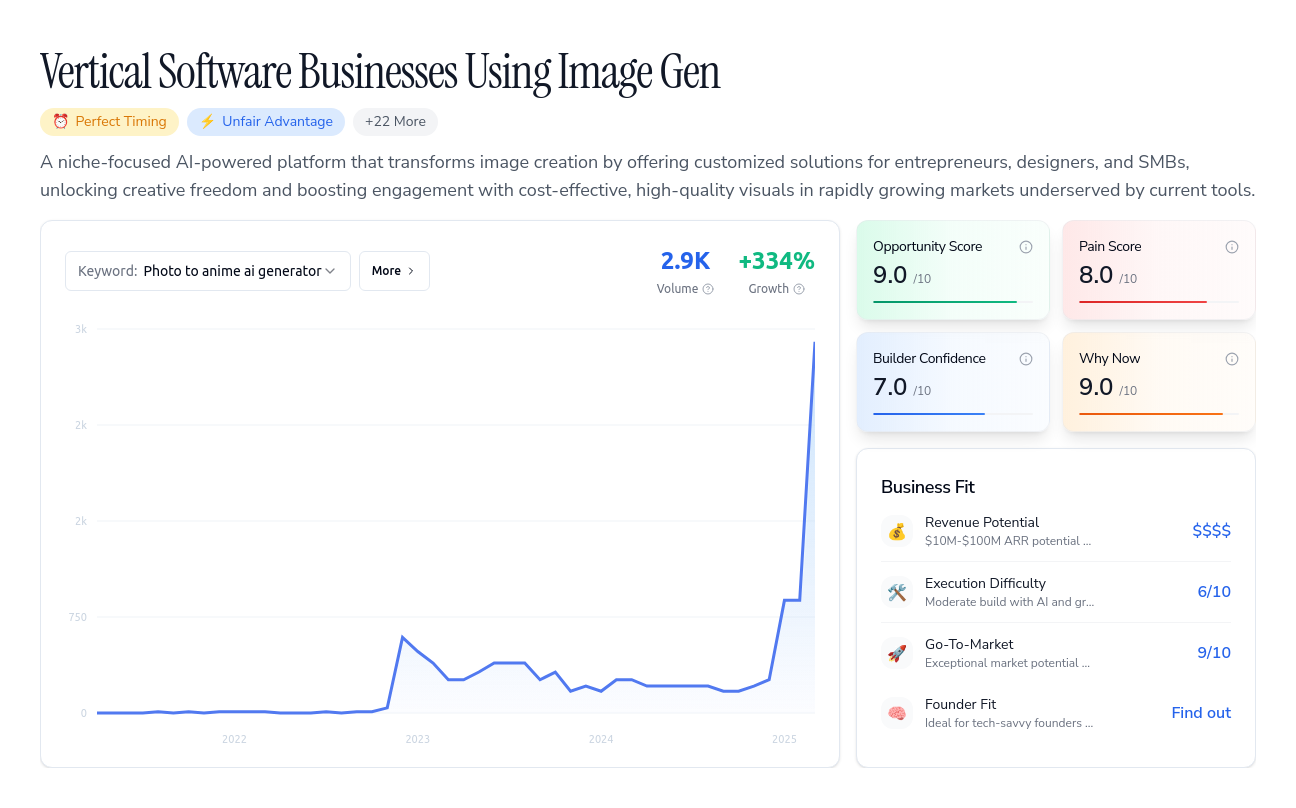
Task: Open the Keyword dropdown selector
Action: 208,271
